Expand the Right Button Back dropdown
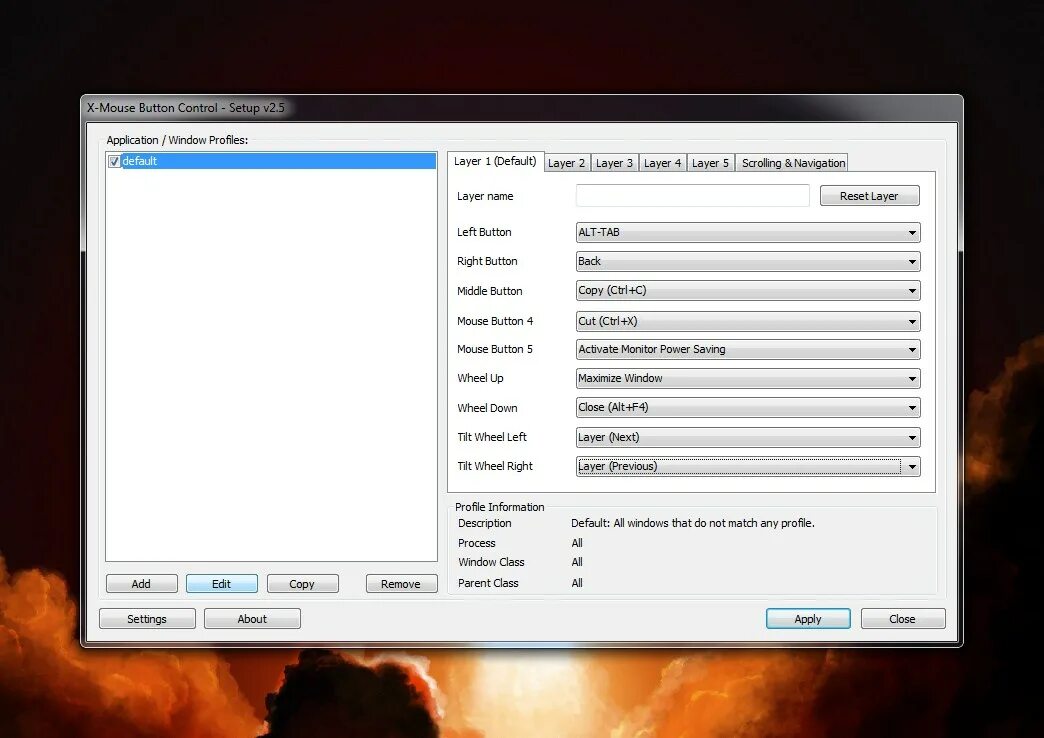The width and height of the screenshot is (1044, 738). [748, 261]
